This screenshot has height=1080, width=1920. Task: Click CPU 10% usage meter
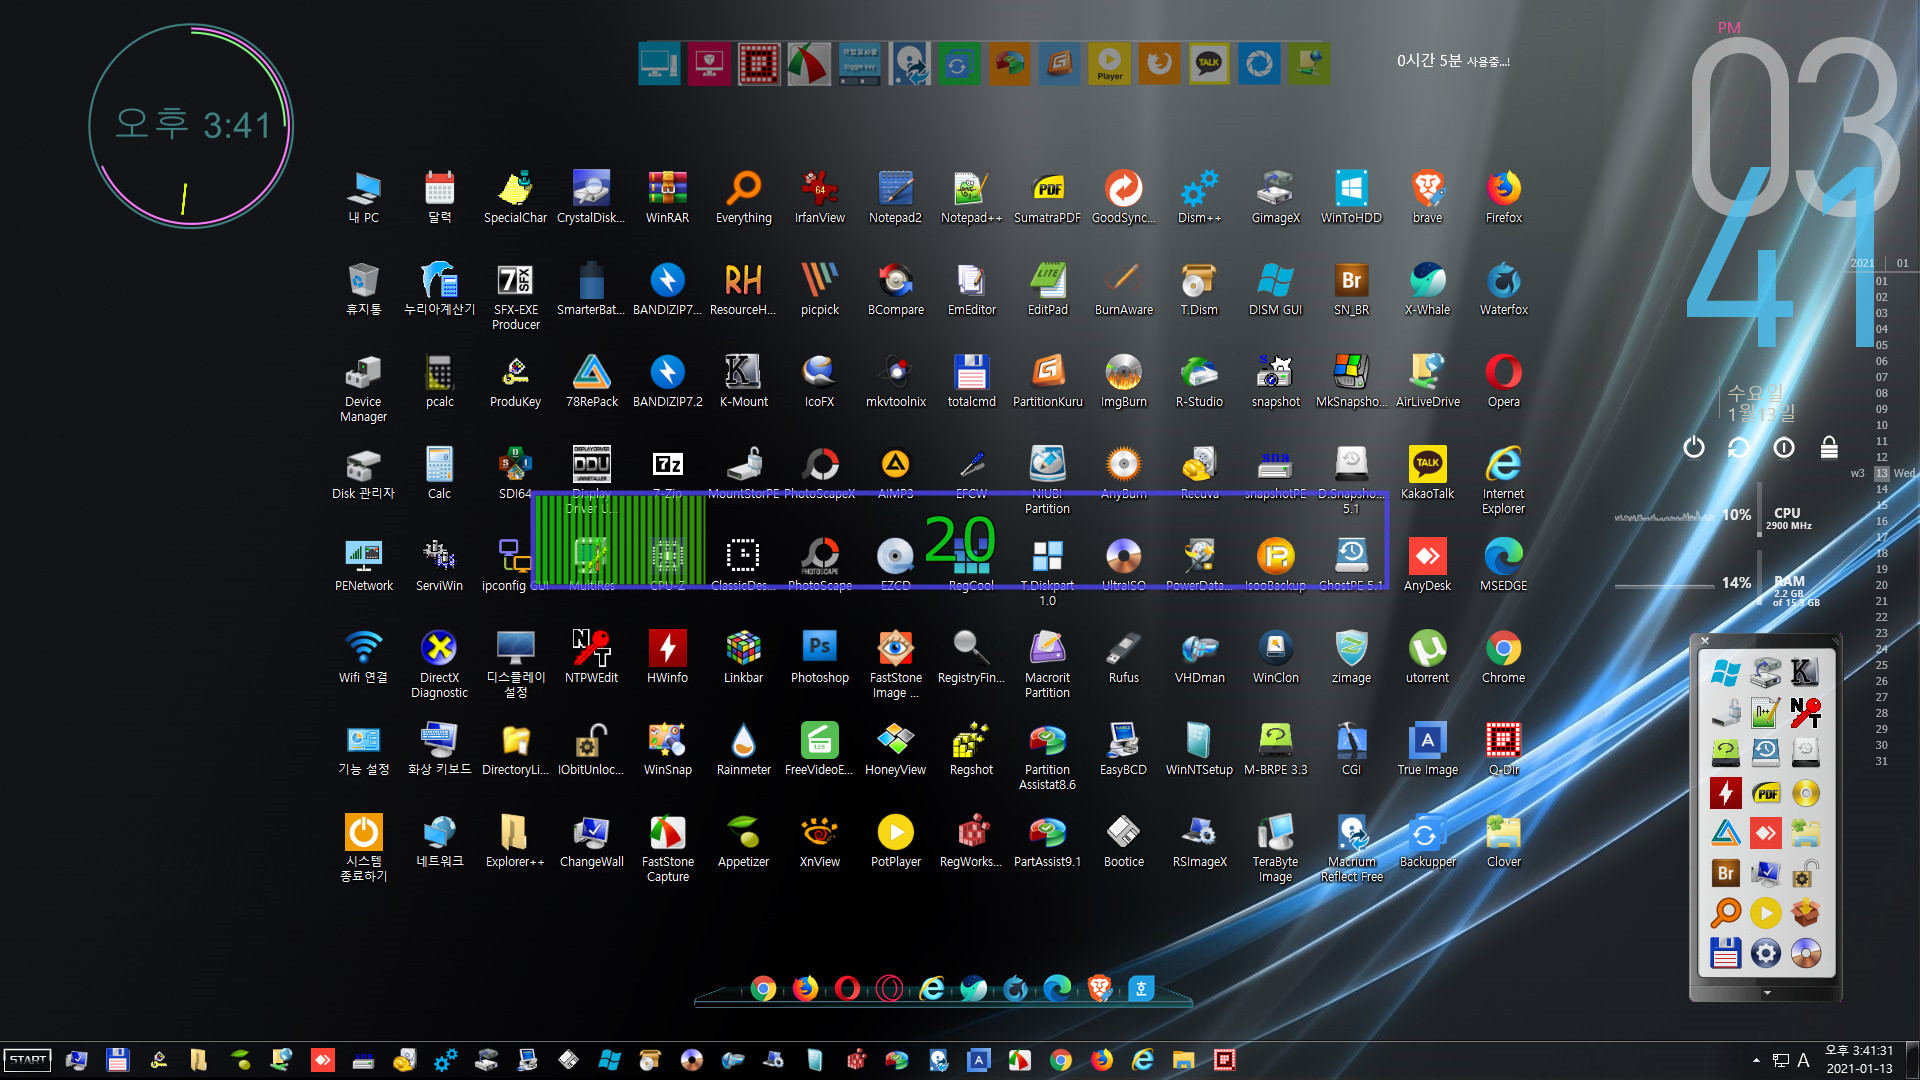coord(1713,517)
